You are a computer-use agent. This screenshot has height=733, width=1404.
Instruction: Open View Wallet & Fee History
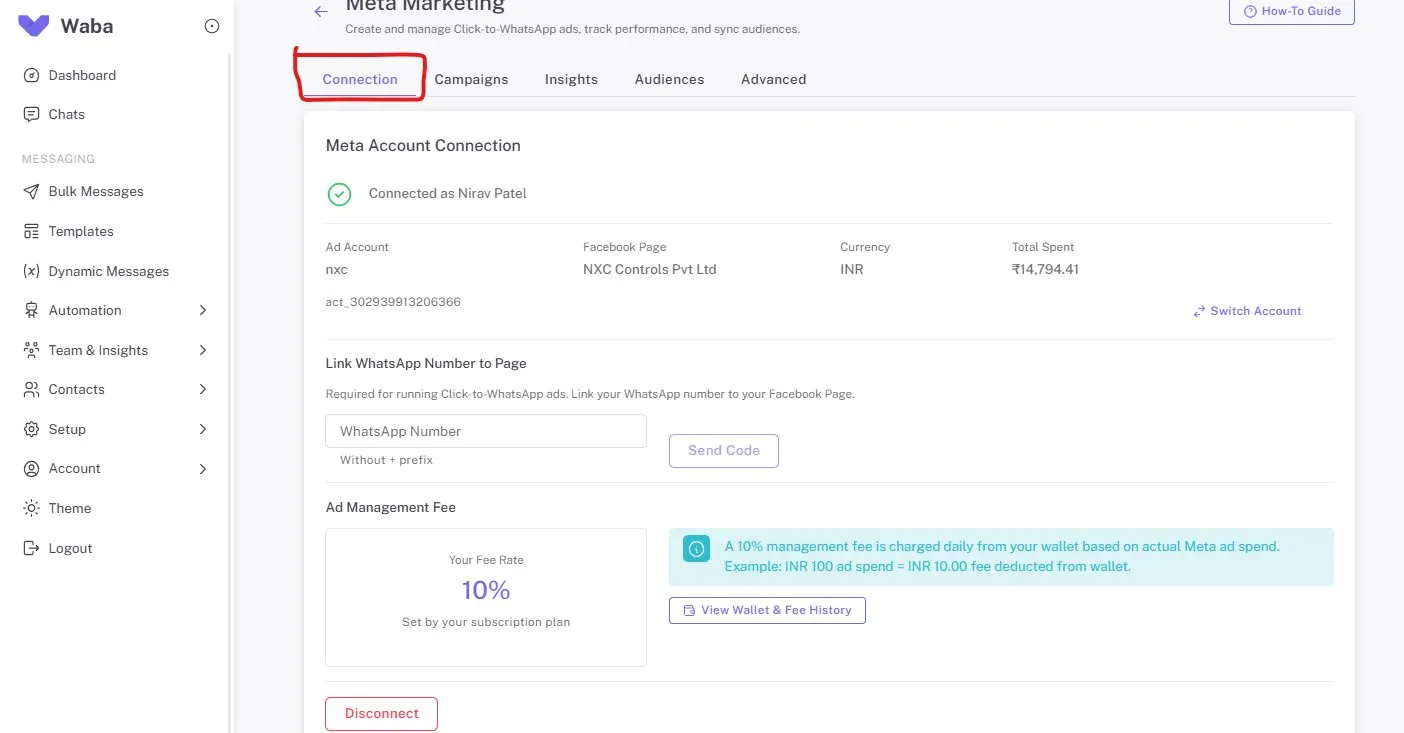click(x=767, y=610)
